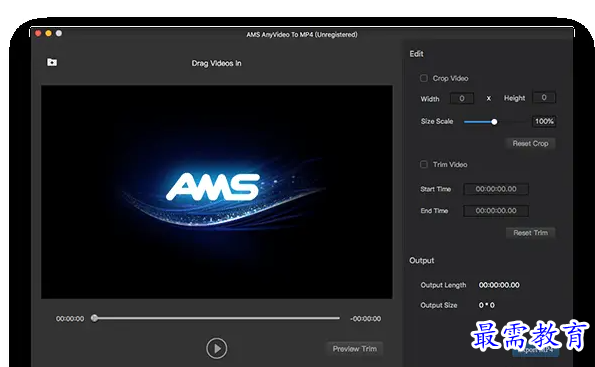Viewport: 595px width, 367px height.
Task: Click the Width input field
Action: 462,99
